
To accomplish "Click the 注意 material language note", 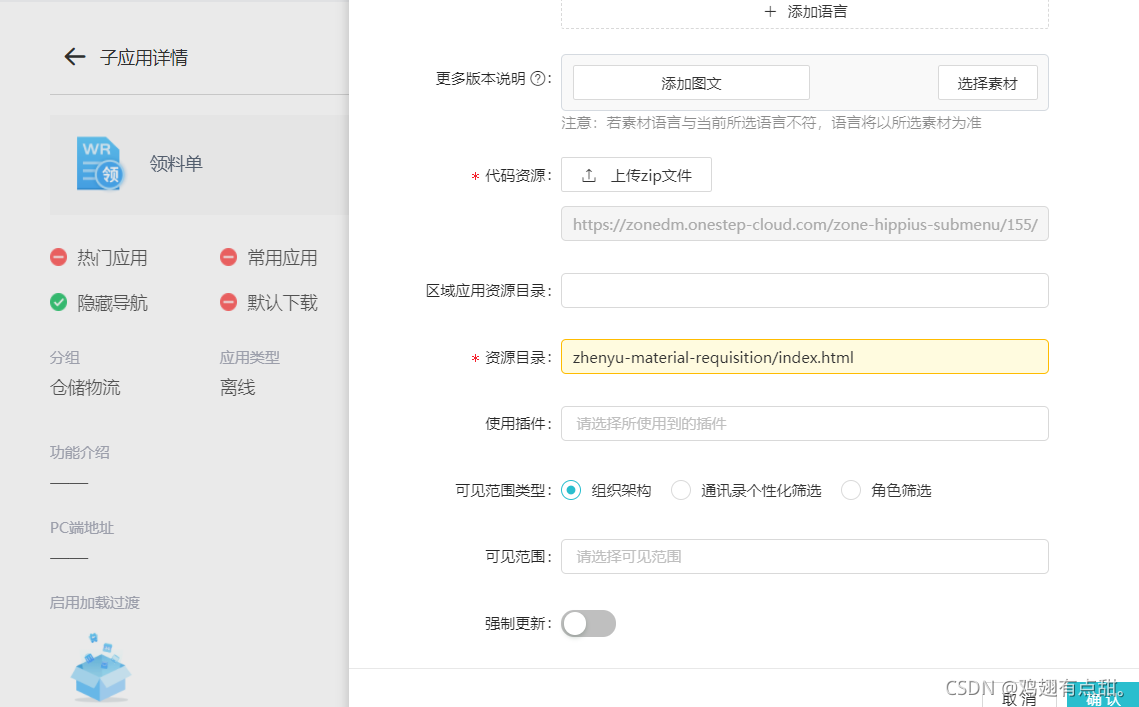I will tap(771, 123).
